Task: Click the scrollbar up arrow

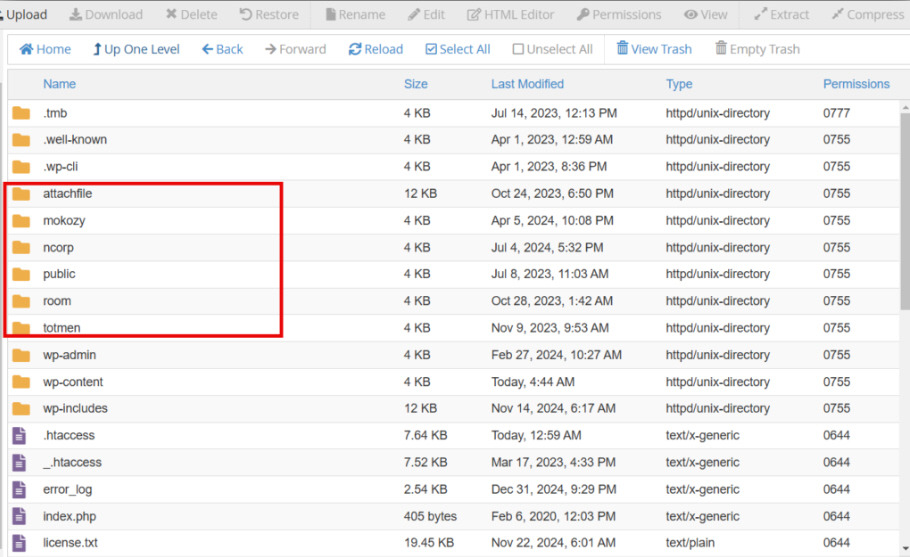Action: pos(905,108)
